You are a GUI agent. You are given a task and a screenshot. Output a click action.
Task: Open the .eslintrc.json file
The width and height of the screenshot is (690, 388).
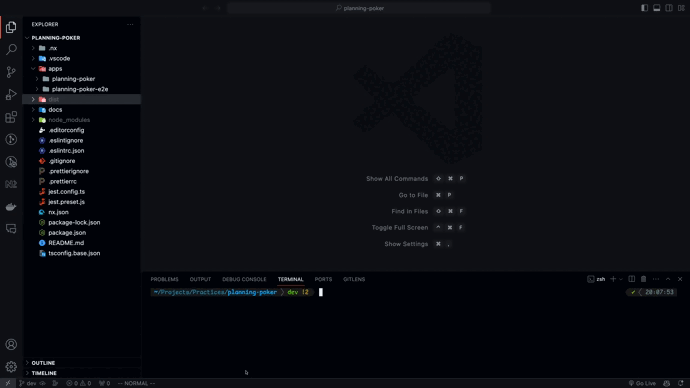click(x=82, y=150)
